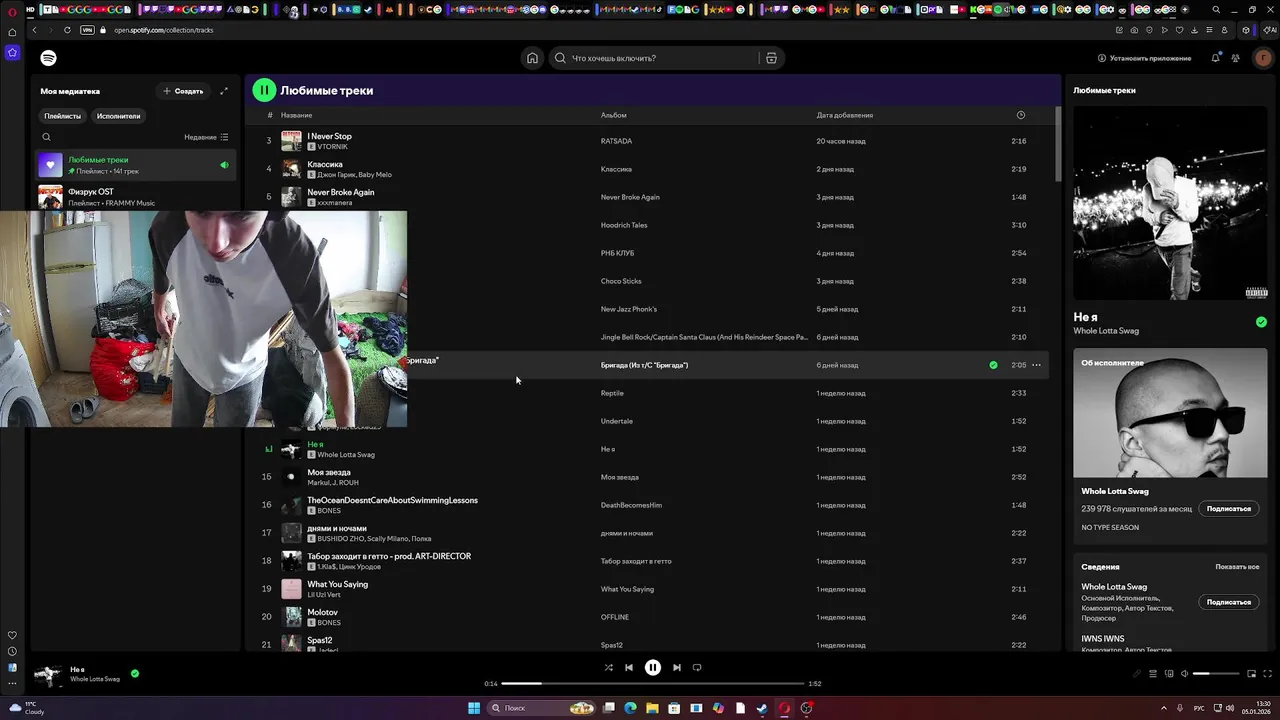Switch Spotify to full screen mode
This screenshot has height=720, width=1280.
point(1266,674)
